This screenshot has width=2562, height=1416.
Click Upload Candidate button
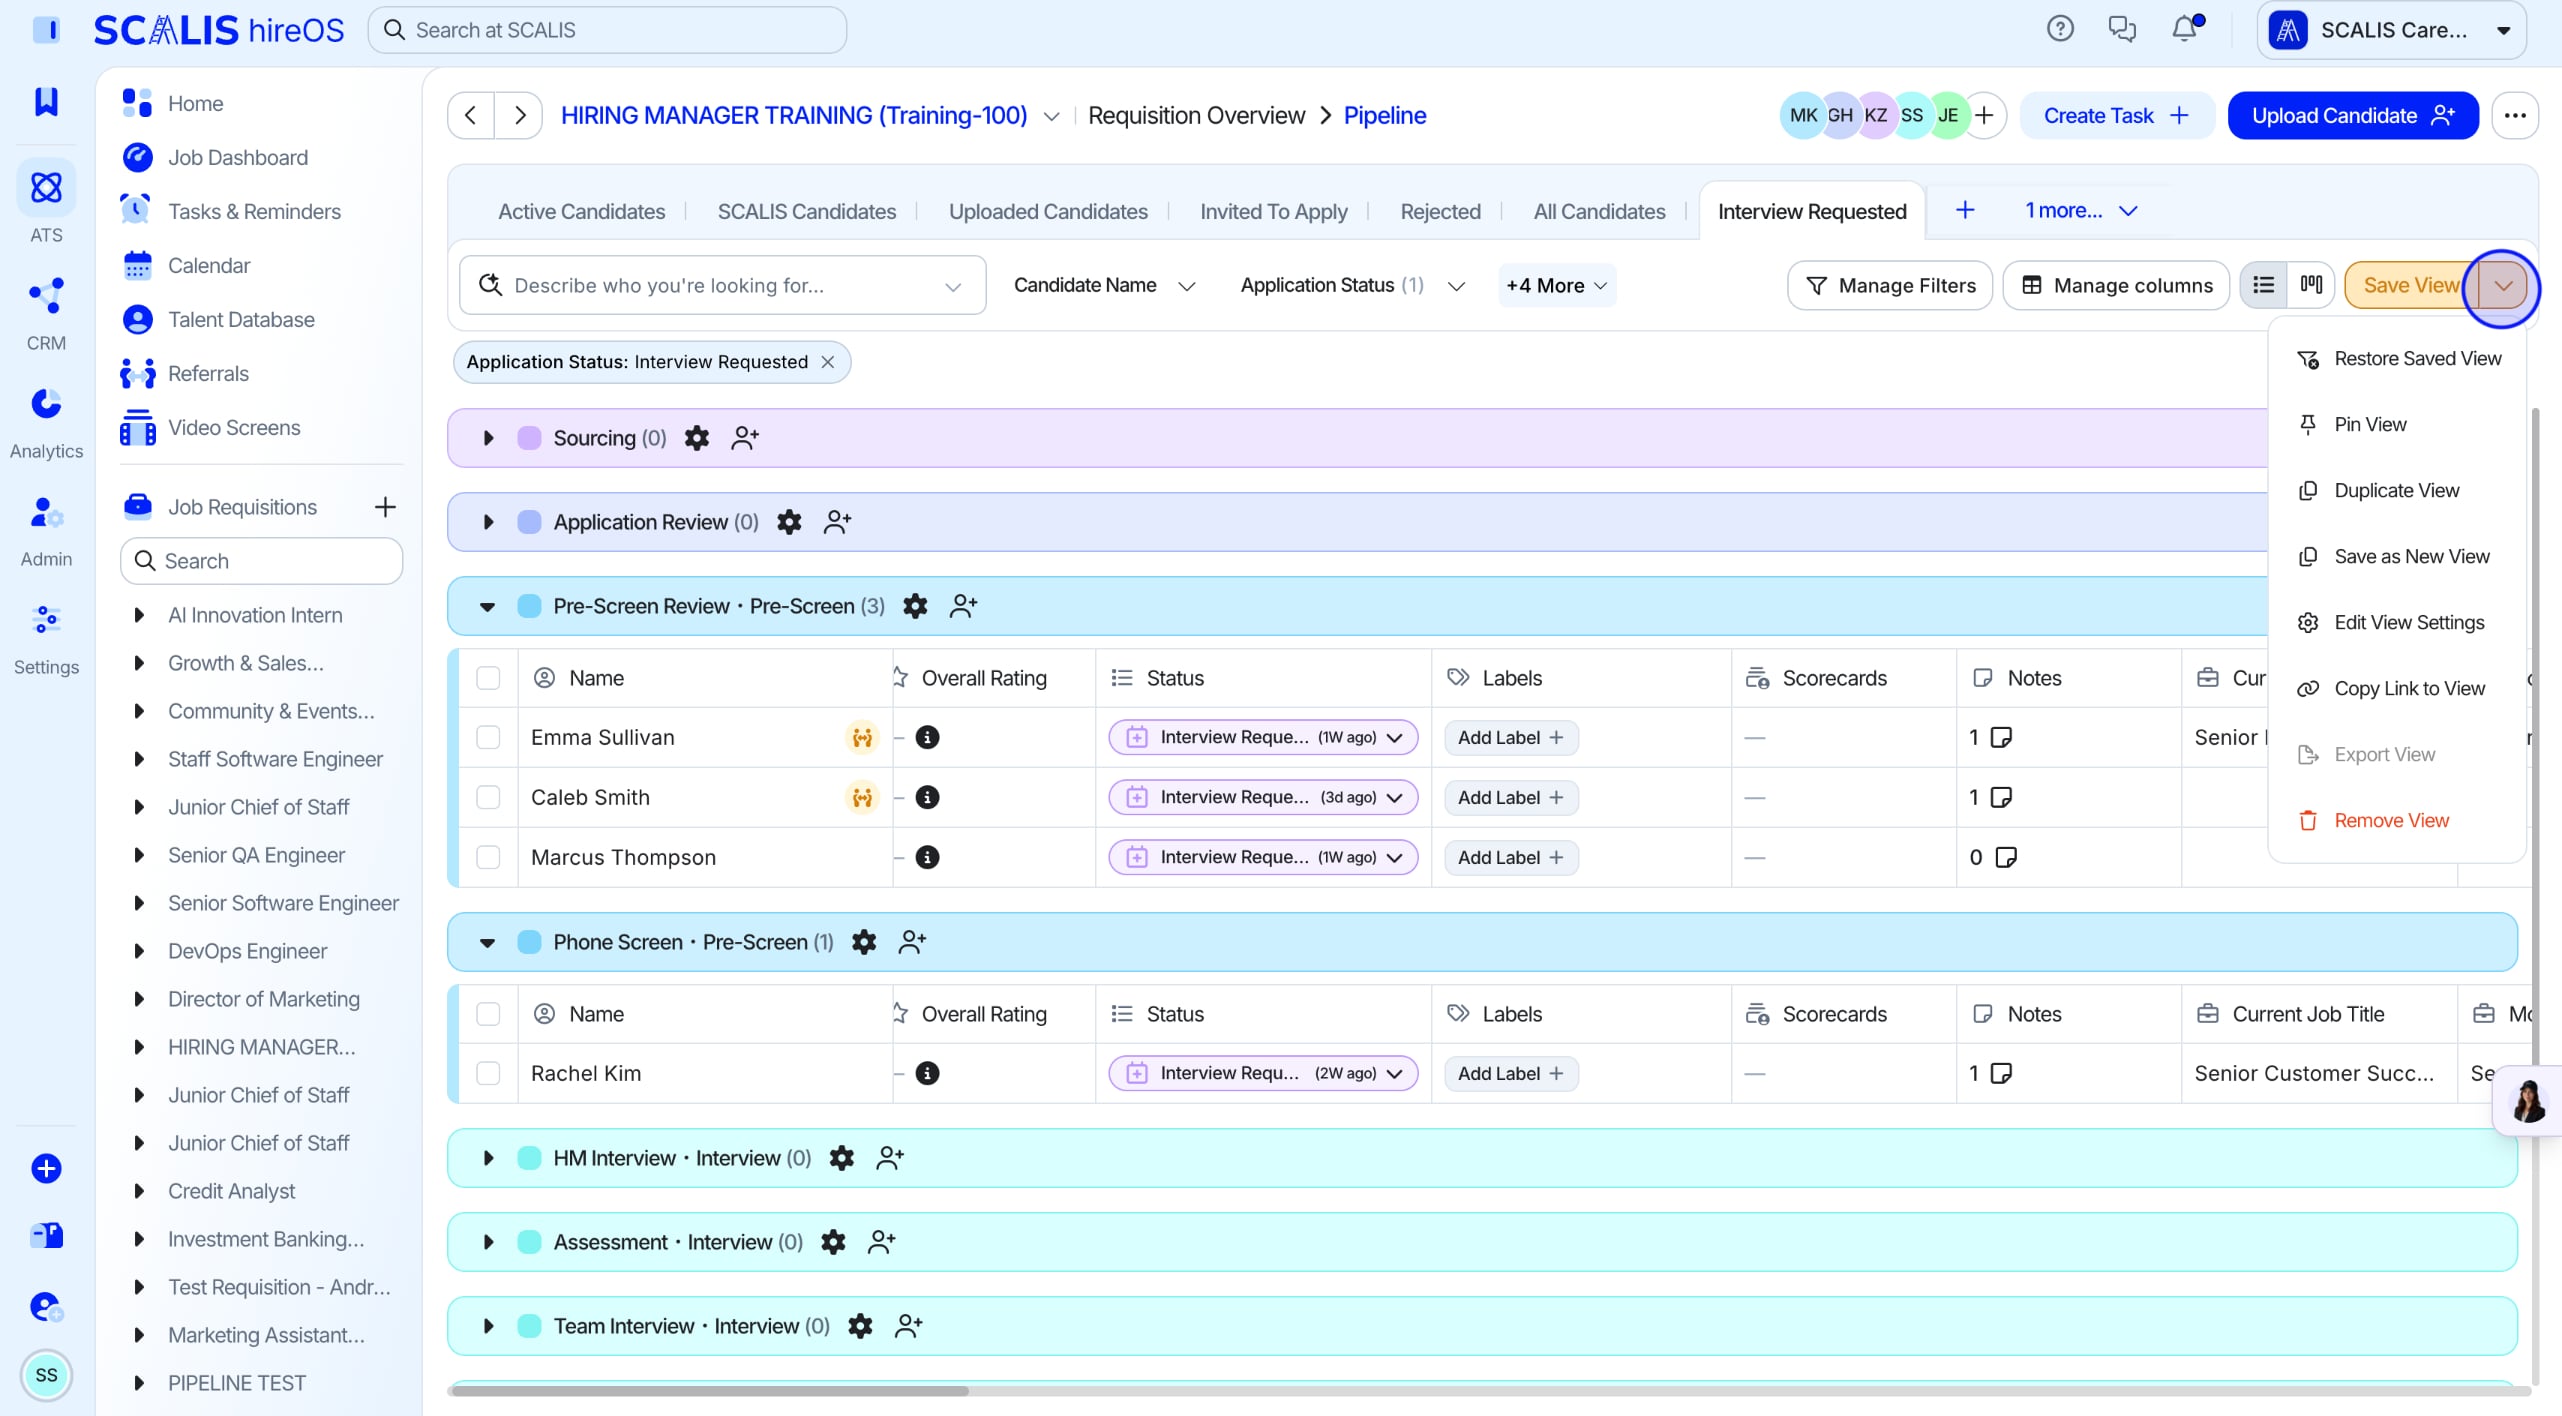click(x=2352, y=115)
